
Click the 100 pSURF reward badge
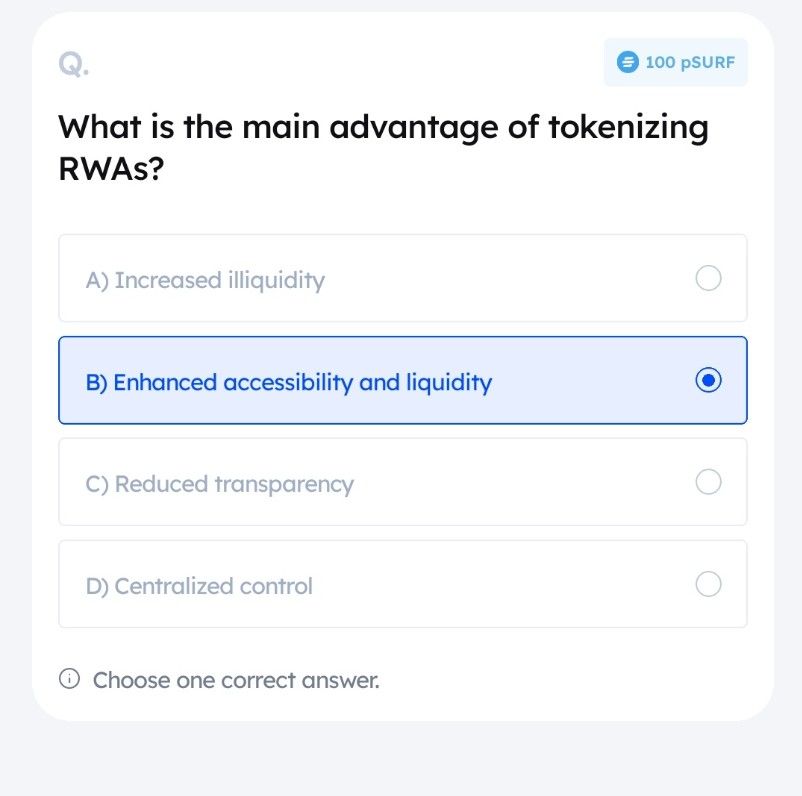[x=675, y=62]
